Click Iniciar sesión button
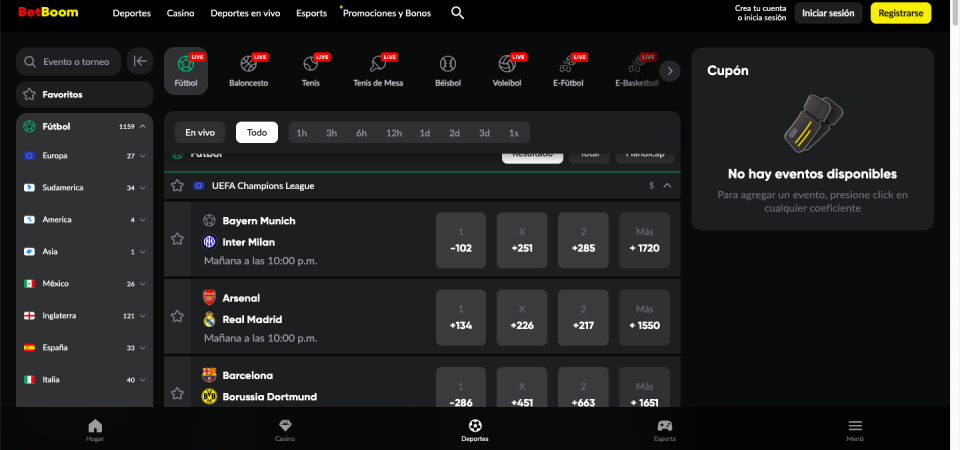960x450 pixels. pos(828,13)
